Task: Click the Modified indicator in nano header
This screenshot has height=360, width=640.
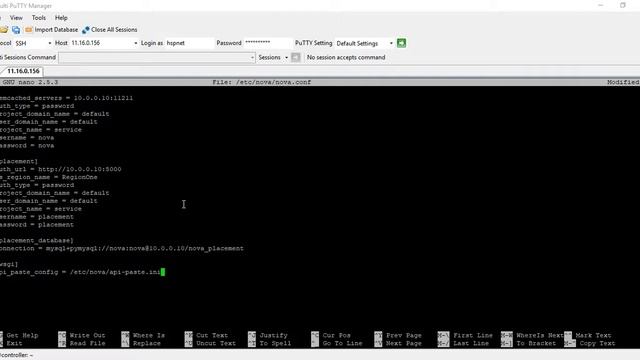Action: tap(623, 82)
